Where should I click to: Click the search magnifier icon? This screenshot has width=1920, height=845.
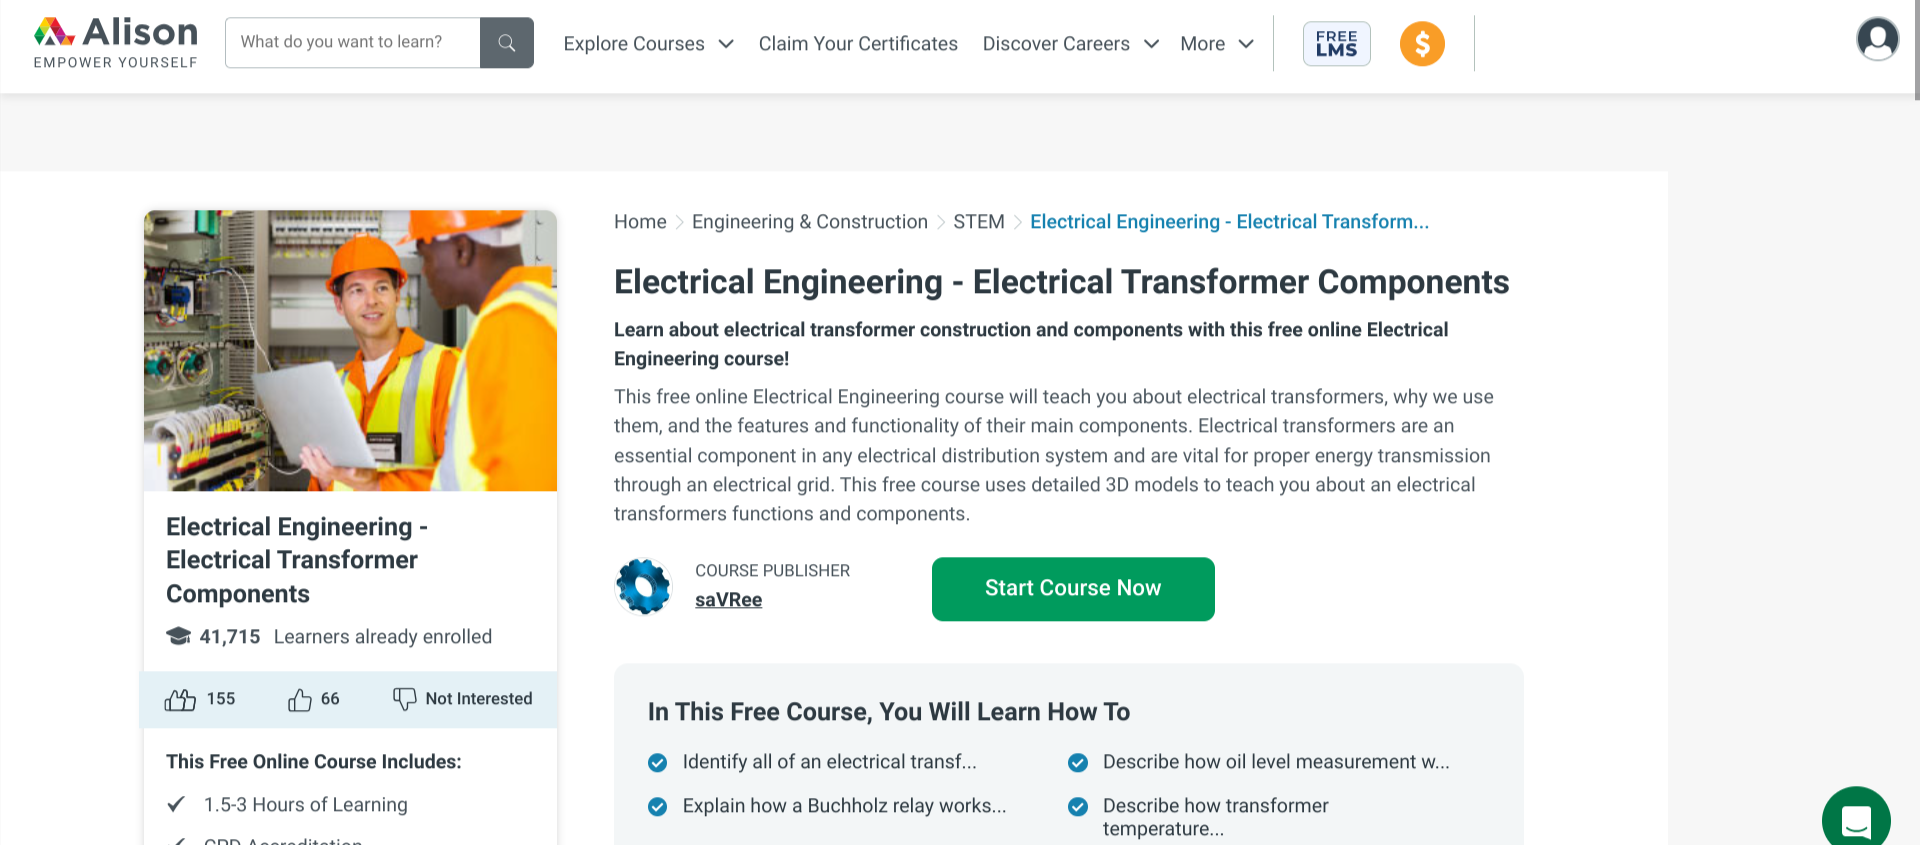tap(506, 42)
